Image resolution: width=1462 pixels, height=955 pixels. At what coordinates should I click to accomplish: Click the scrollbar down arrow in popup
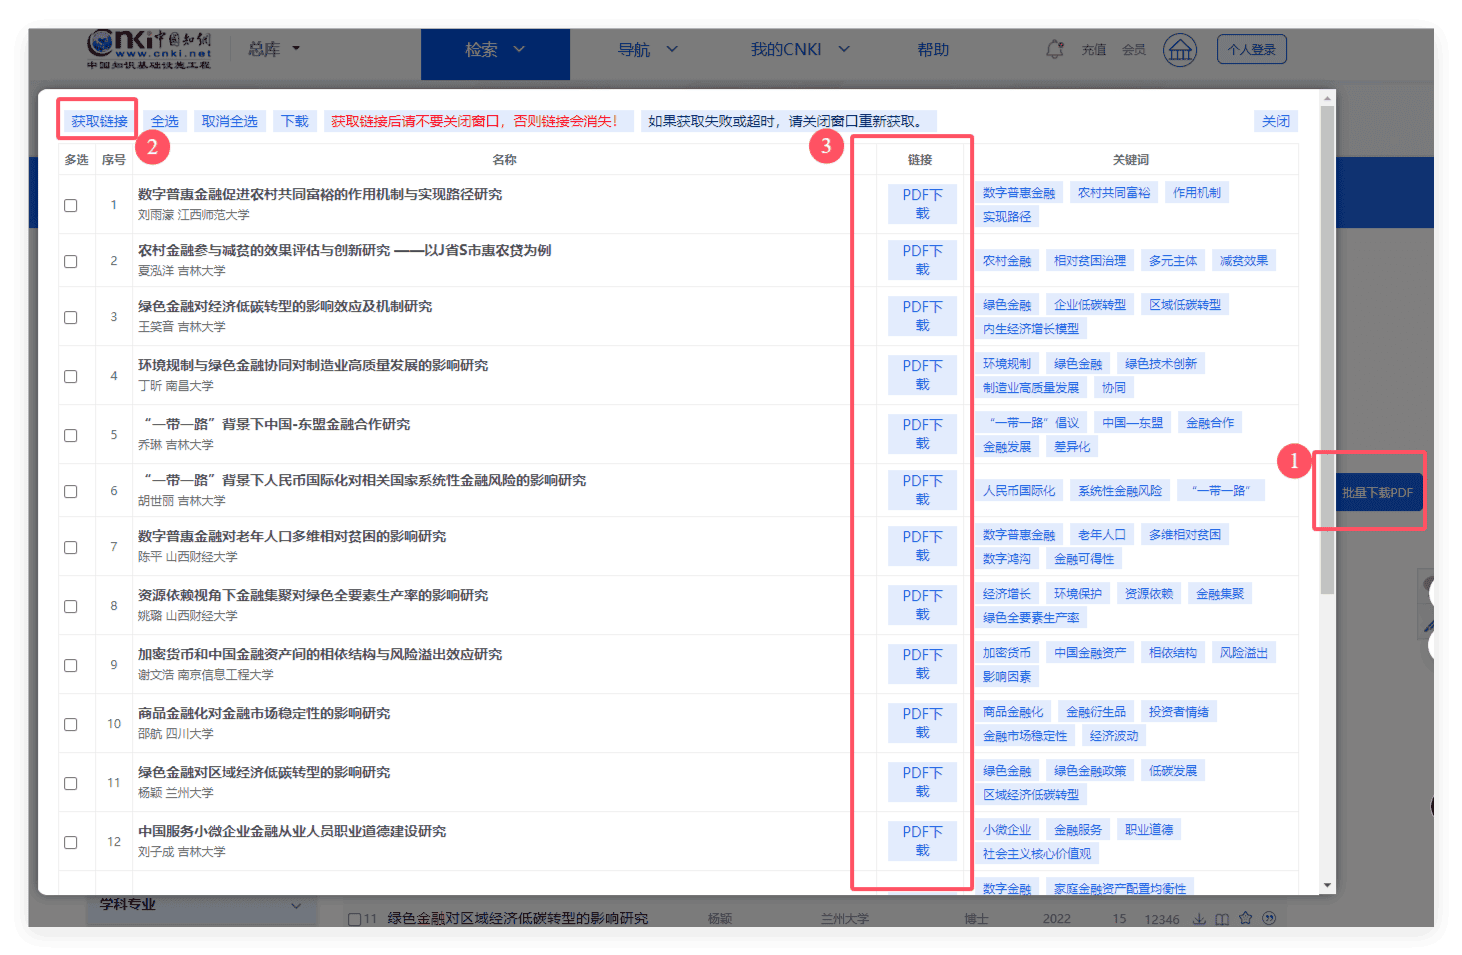click(1327, 885)
